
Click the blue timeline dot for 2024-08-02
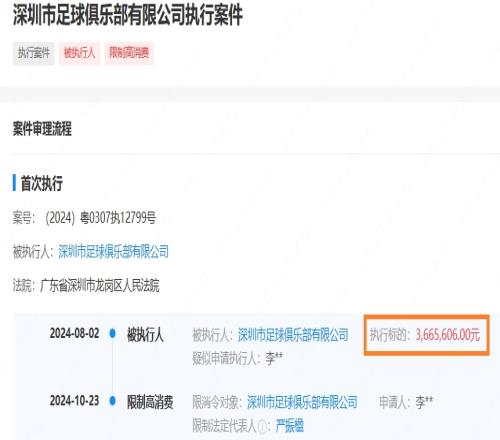[x=113, y=333]
